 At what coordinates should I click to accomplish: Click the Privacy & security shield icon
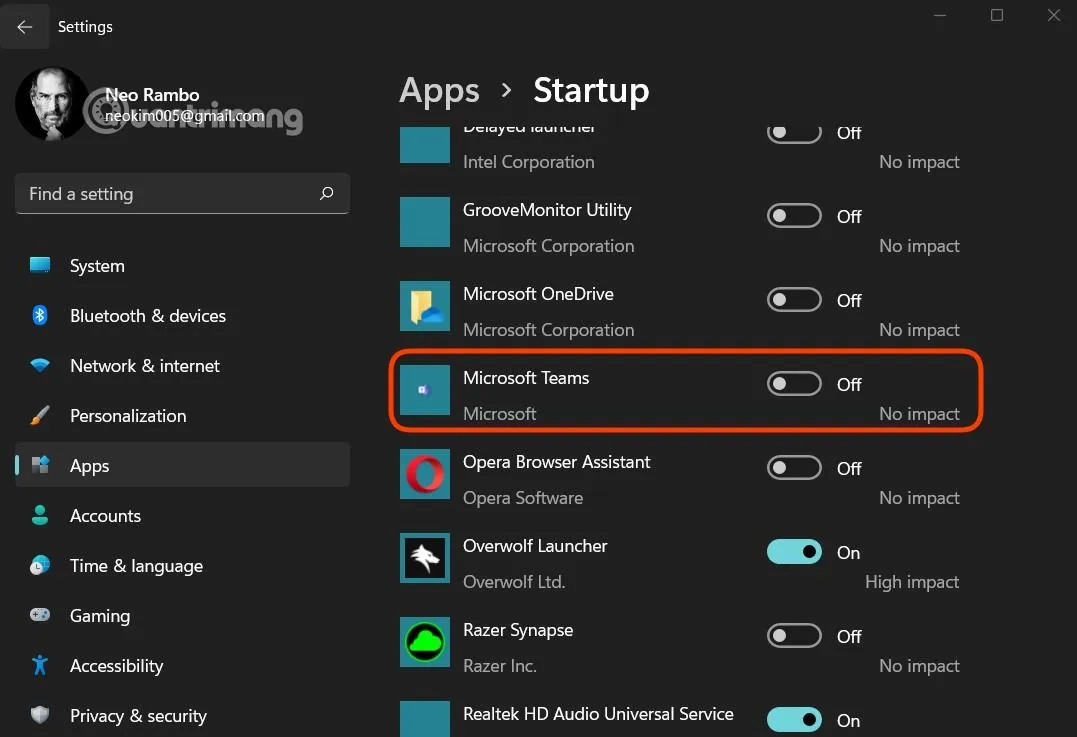click(40, 714)
